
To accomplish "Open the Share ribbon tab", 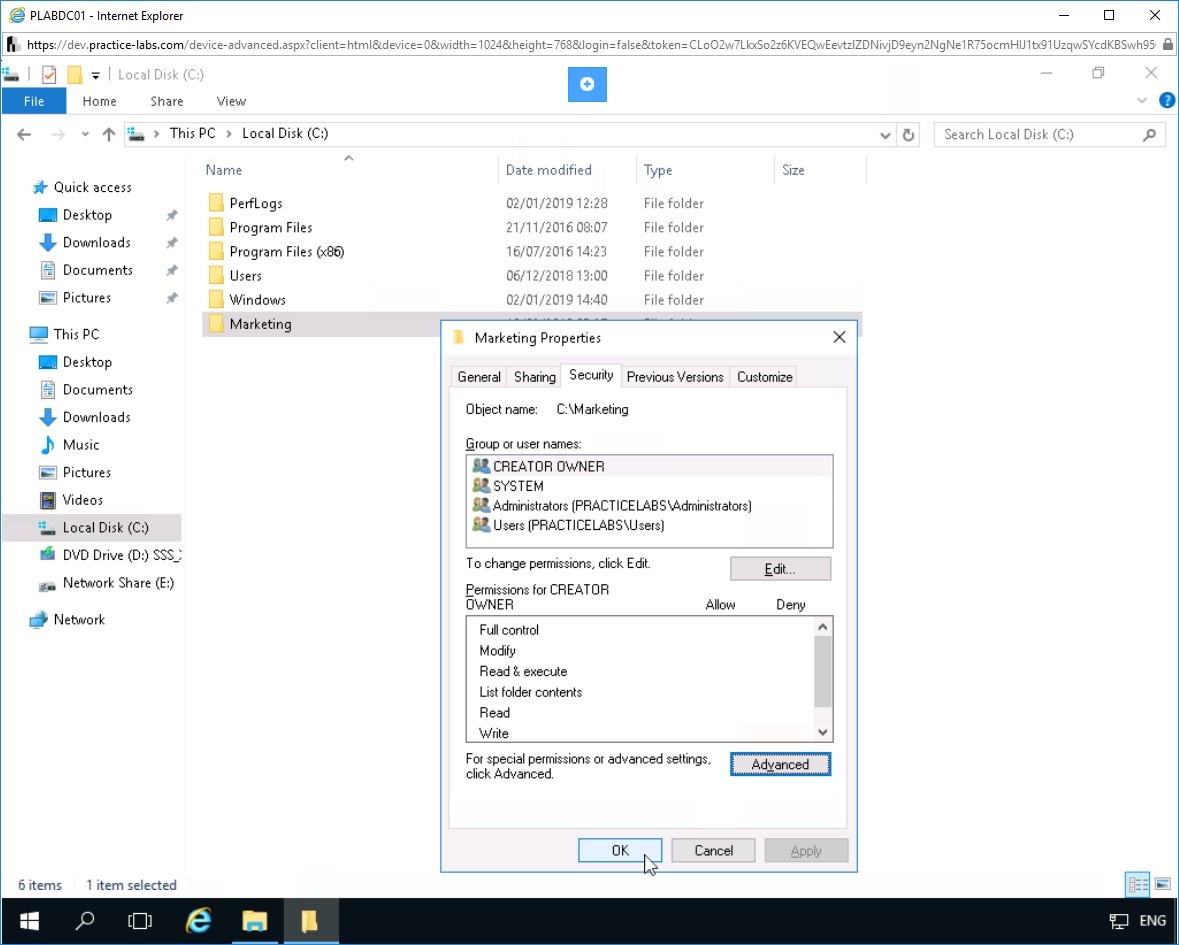I will click(166, 101).
